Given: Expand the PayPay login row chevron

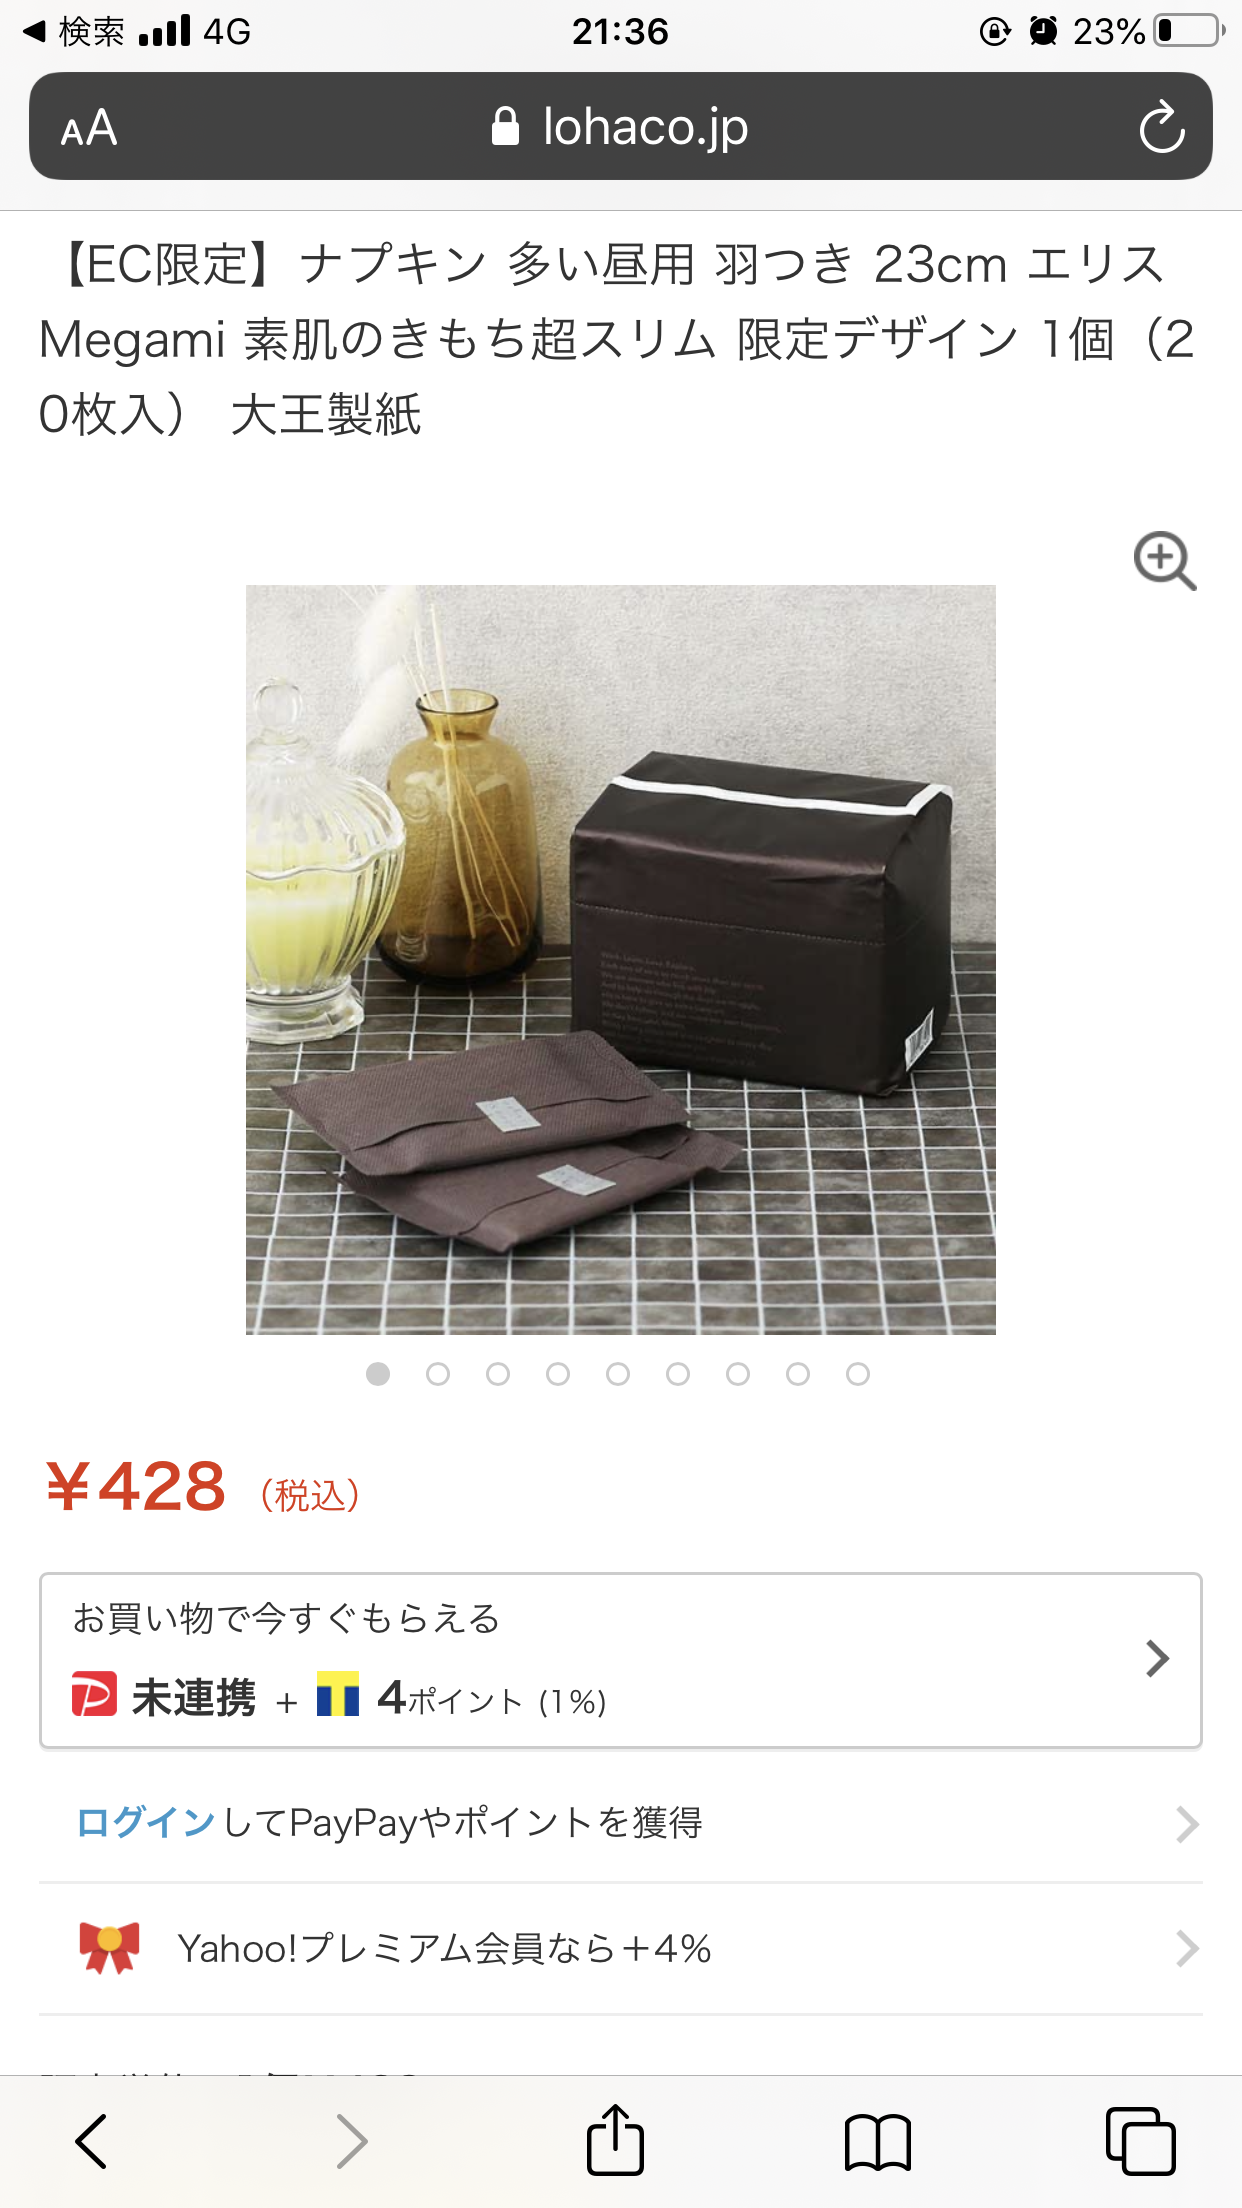Looking at the screenshot, I should [1187, 1824].
